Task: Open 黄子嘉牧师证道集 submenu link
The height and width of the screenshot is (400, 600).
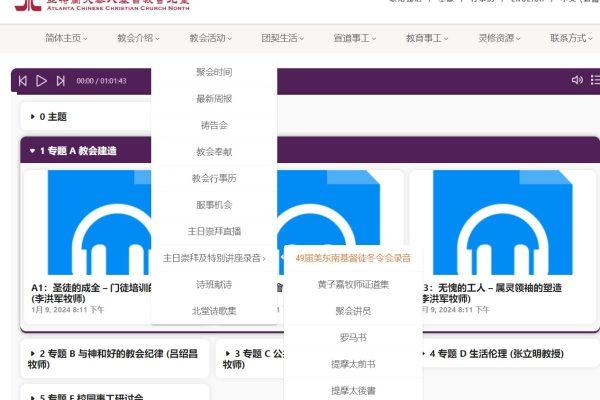Action: tap(353, 284)
